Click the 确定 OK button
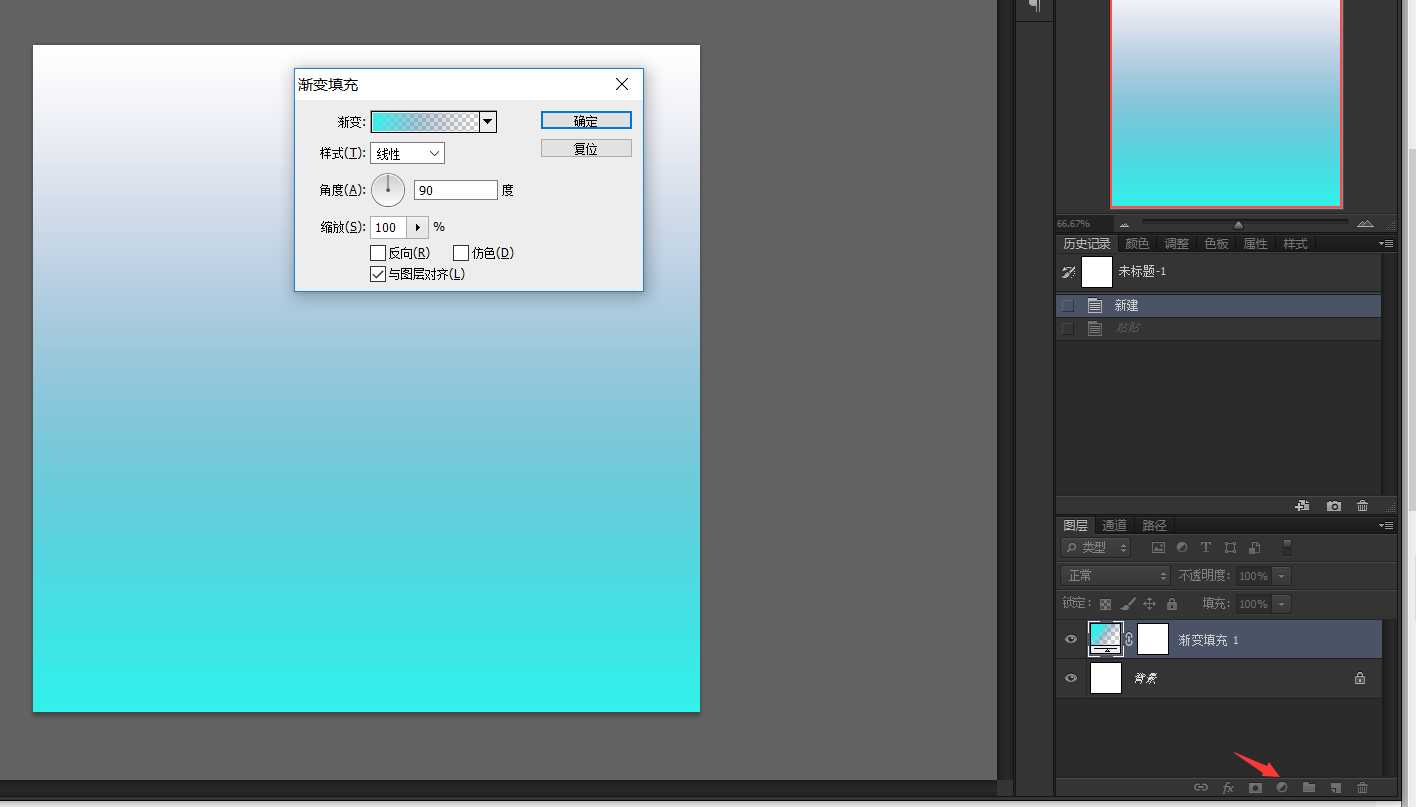Screen dimensions: 1416x807 tap(586, 121)
